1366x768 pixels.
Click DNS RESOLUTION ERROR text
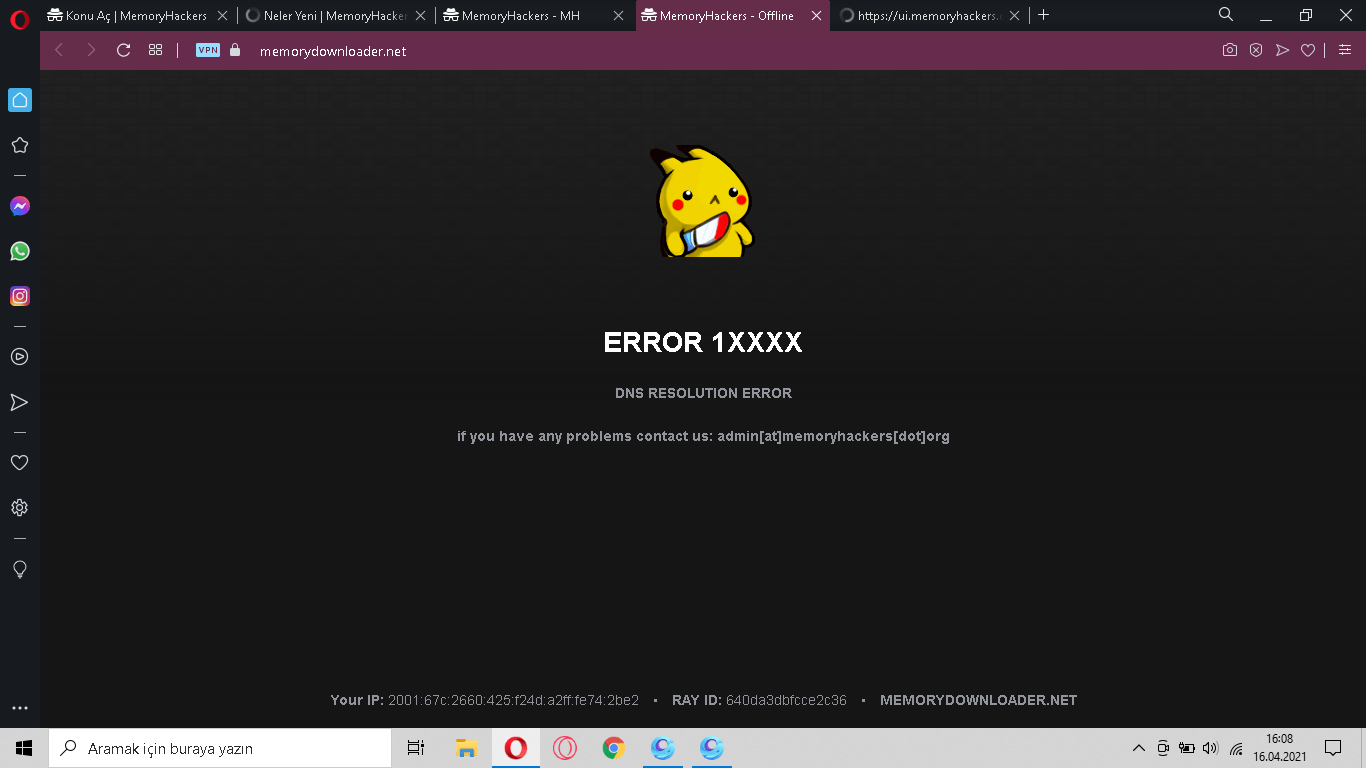(x=703, y=393)
